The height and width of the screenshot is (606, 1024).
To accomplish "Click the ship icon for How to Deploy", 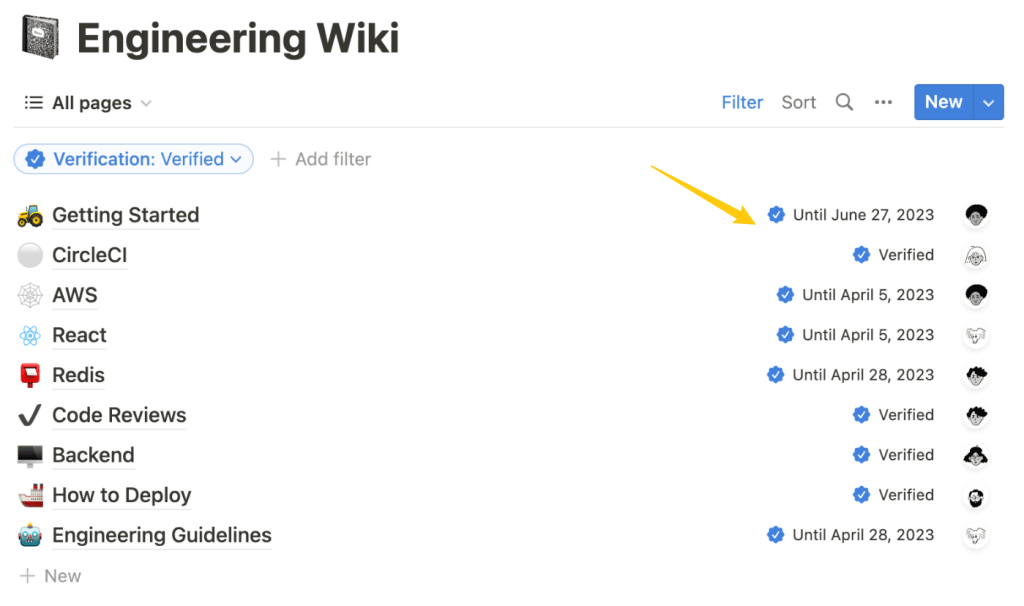I will [x=30, y=495].
